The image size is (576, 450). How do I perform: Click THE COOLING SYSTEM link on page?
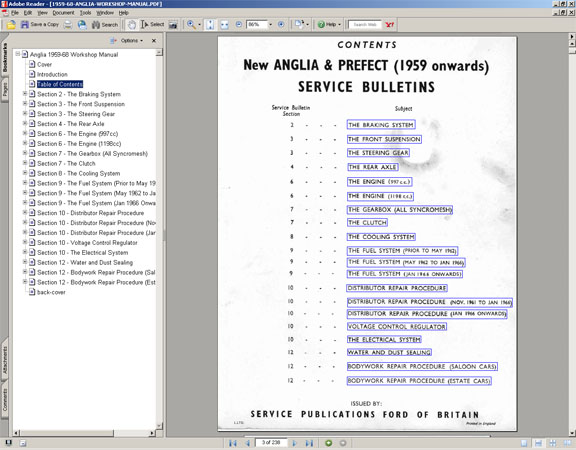coord(381,237)
